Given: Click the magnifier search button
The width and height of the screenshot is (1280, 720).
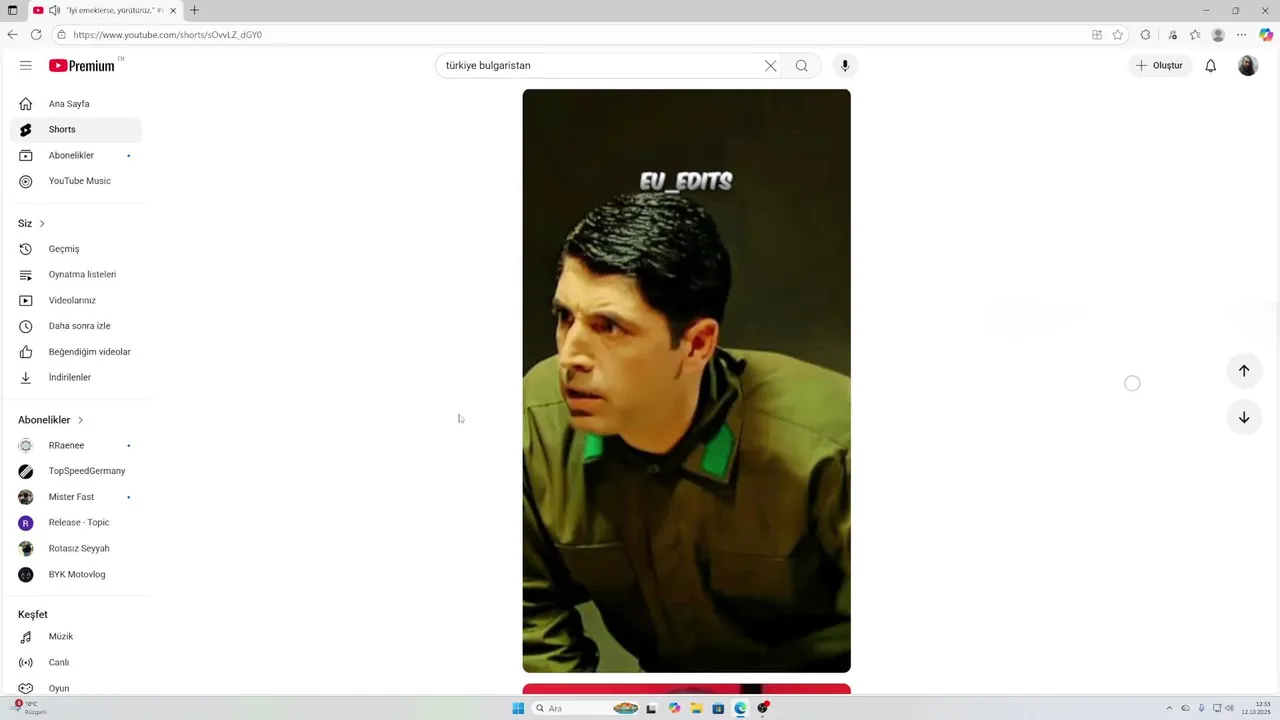Looking at the screenshot, I should [x=801, y=66].
